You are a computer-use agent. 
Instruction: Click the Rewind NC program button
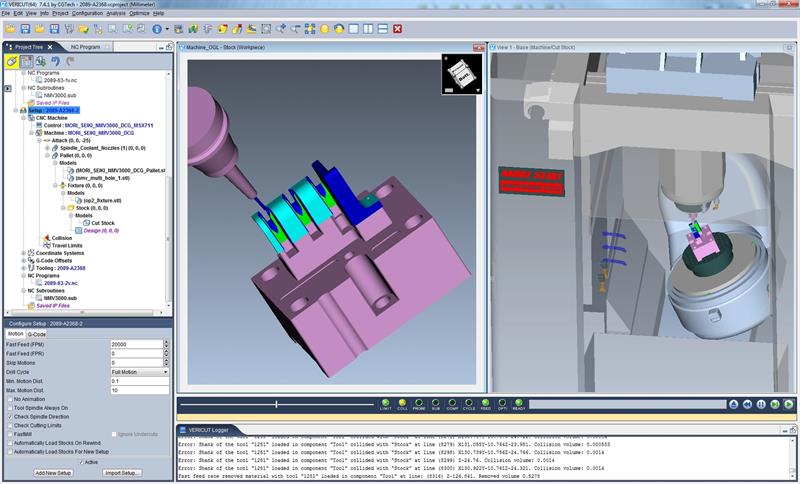(x=747, y=404)
